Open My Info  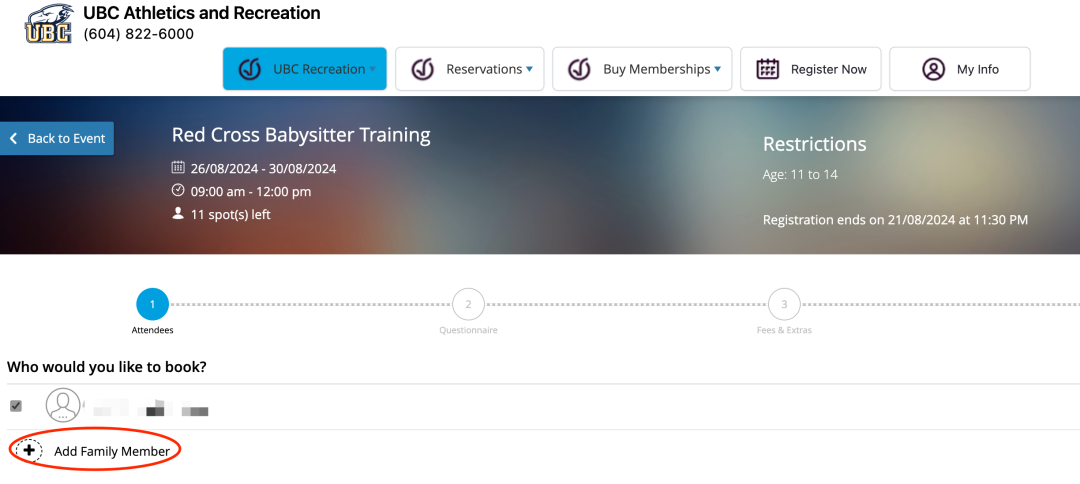point(960,69)
